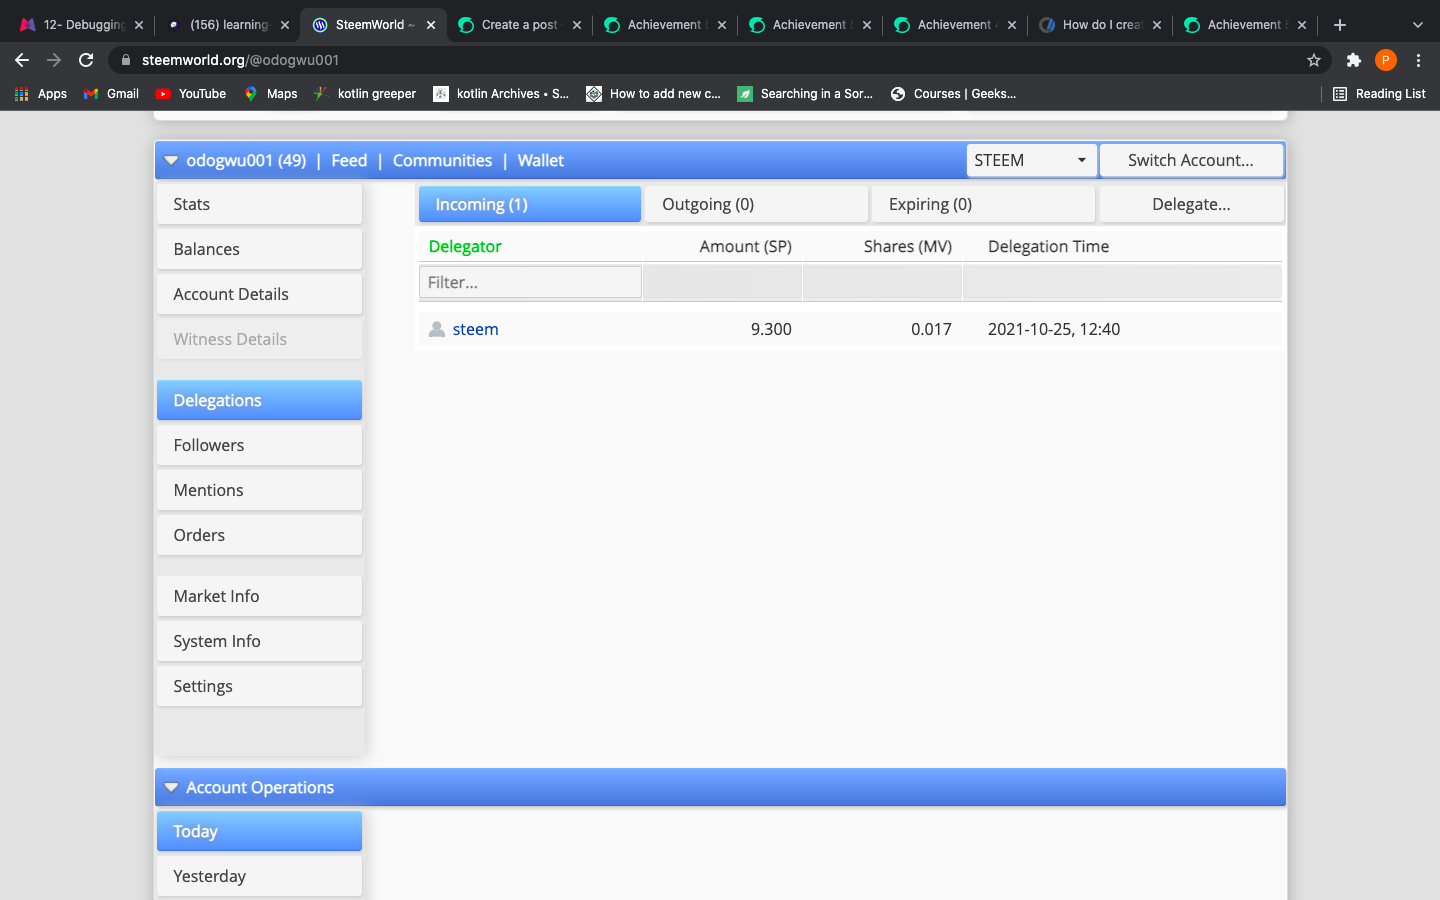Select the Delegations sidebar item
The height and width of the screenshot is (900, 1440).
(259, 400)
